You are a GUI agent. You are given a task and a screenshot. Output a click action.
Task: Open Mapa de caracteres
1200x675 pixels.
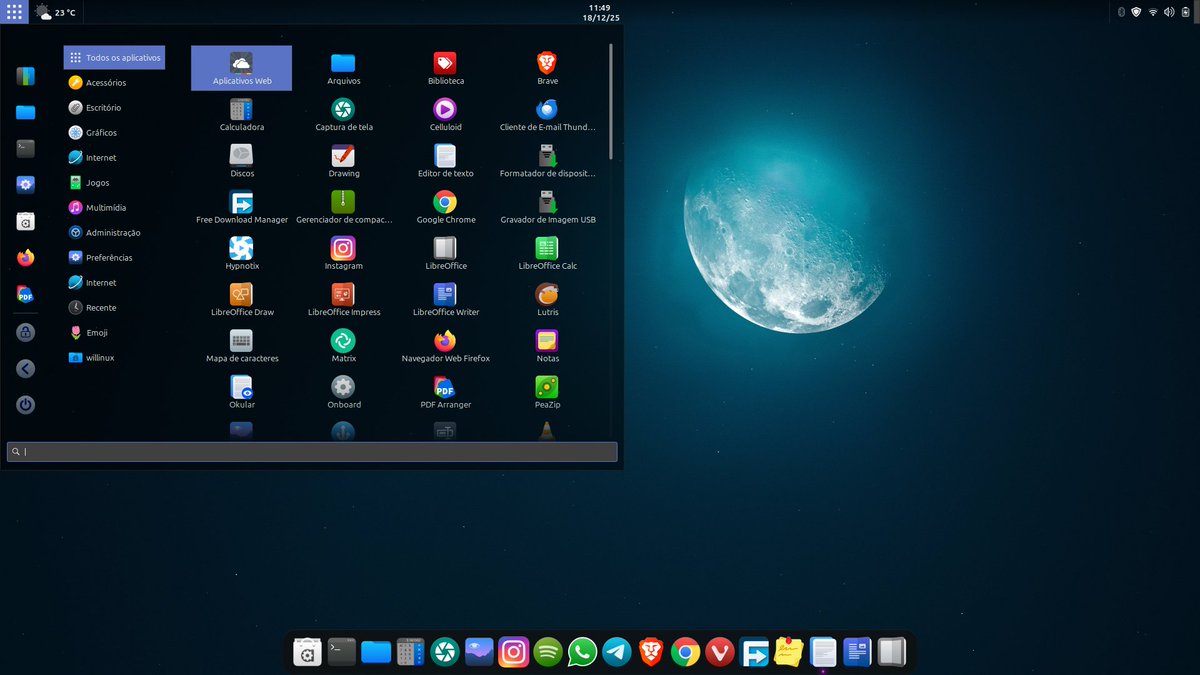click(241, 345)
